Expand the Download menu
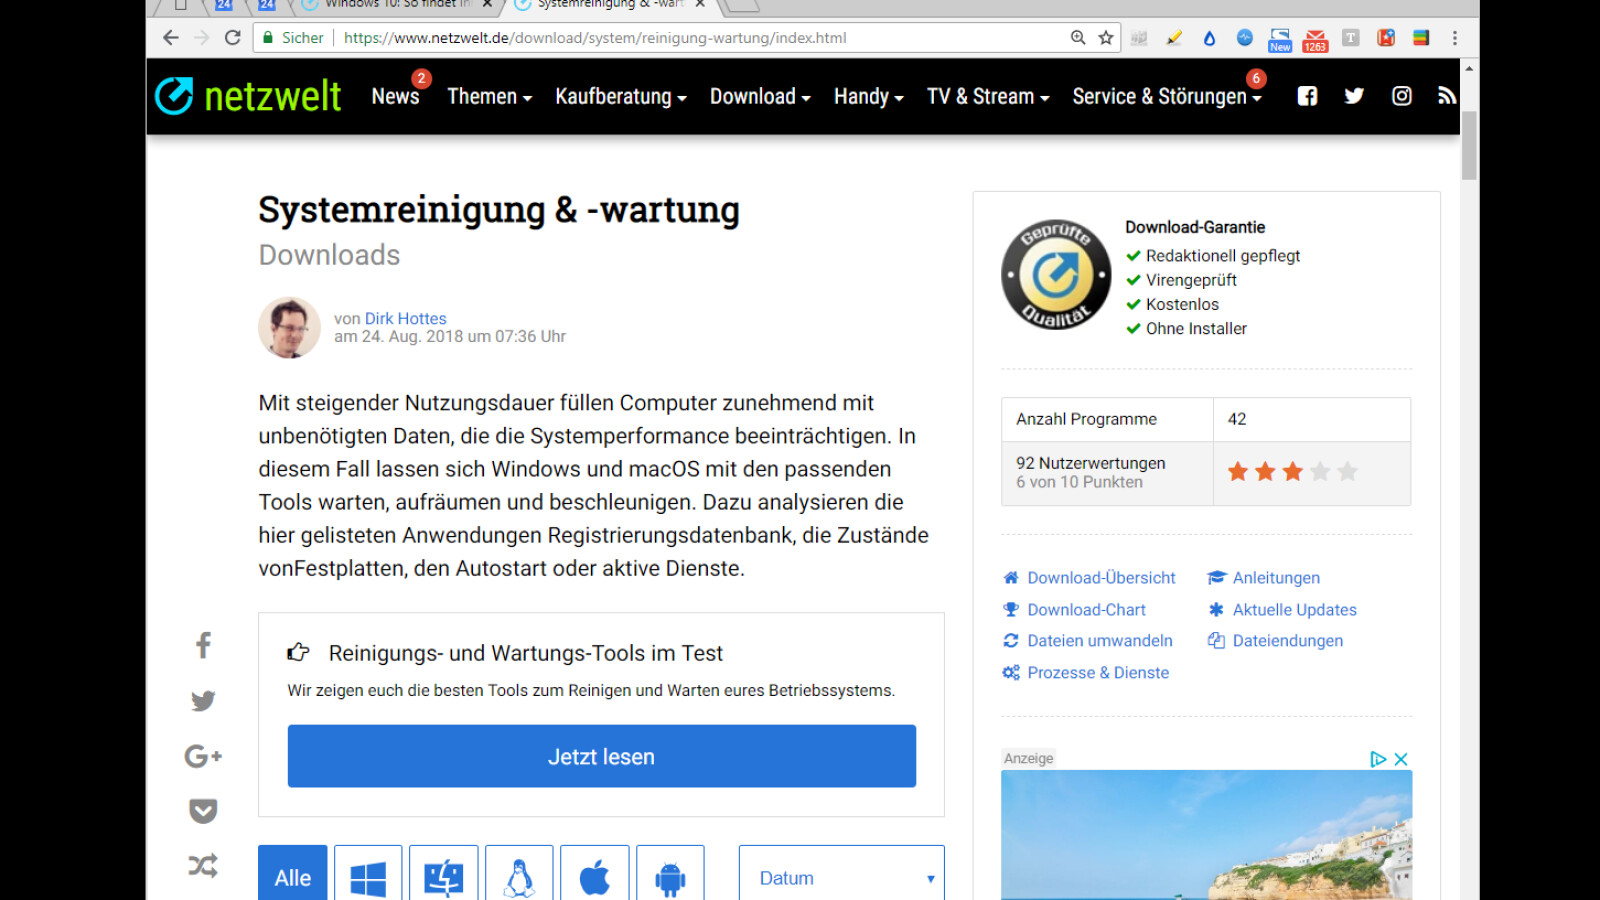The height and width of the screenshot is (900, 1600). pyautogui.click(x=759, y=97)
